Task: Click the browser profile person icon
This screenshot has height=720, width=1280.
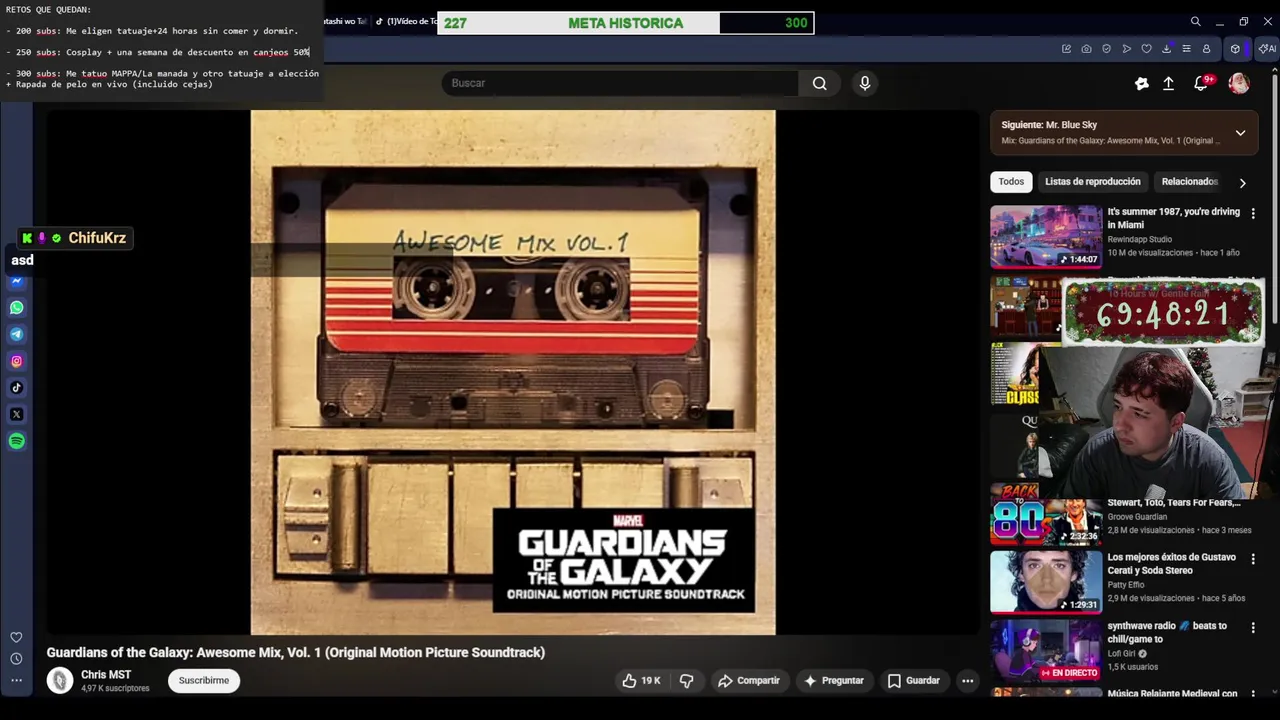Action: tap(1206, 49)
